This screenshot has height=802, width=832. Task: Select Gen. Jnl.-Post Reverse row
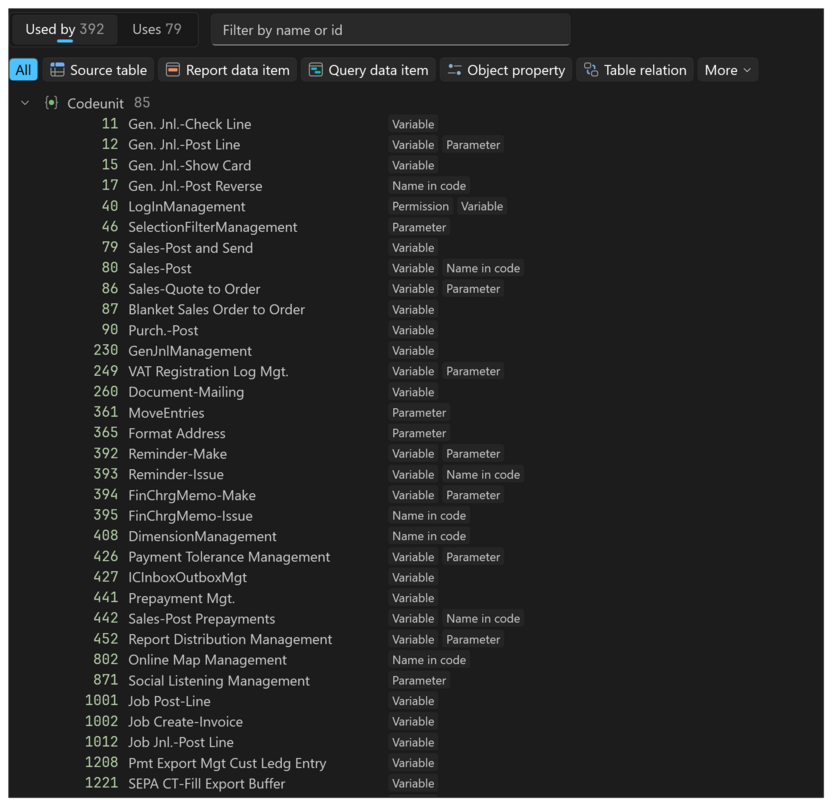pyautogui.click(x=195, y=186)
